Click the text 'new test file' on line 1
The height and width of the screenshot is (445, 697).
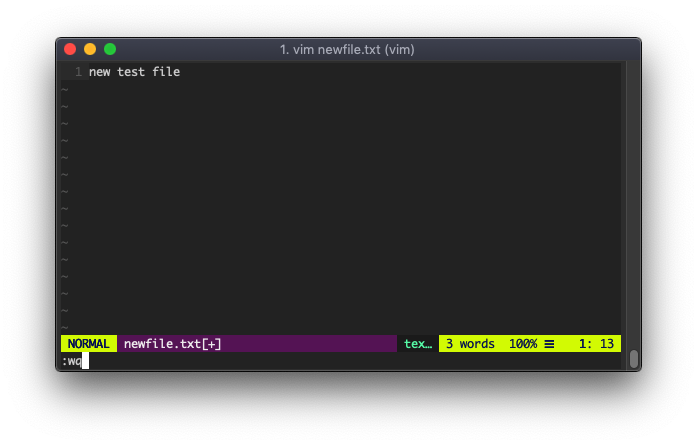[134, 72]
